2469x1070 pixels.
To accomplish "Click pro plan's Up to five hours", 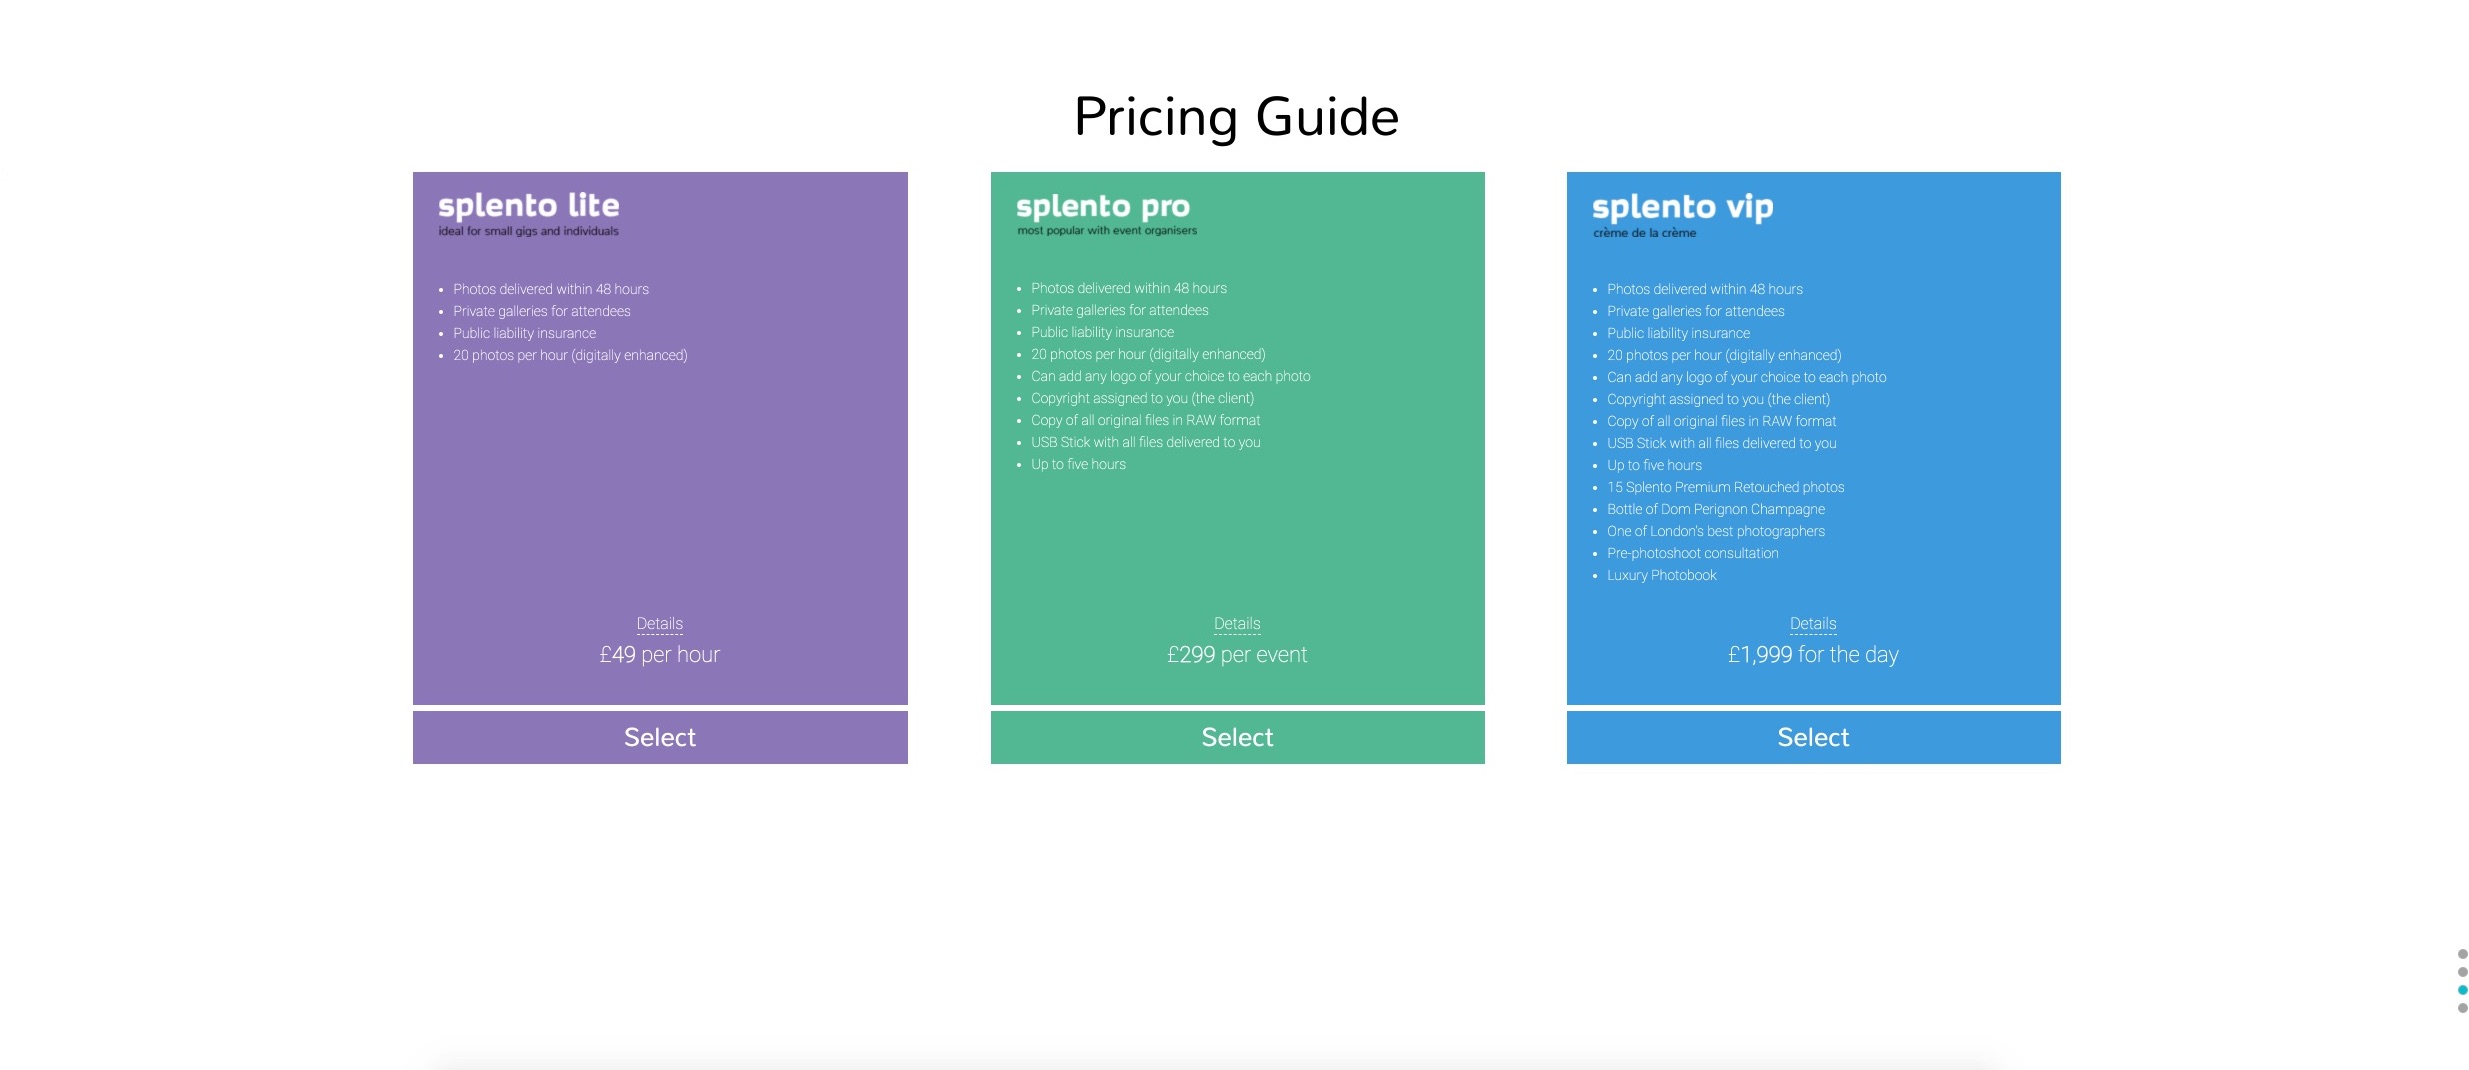I will [1078, 464].
